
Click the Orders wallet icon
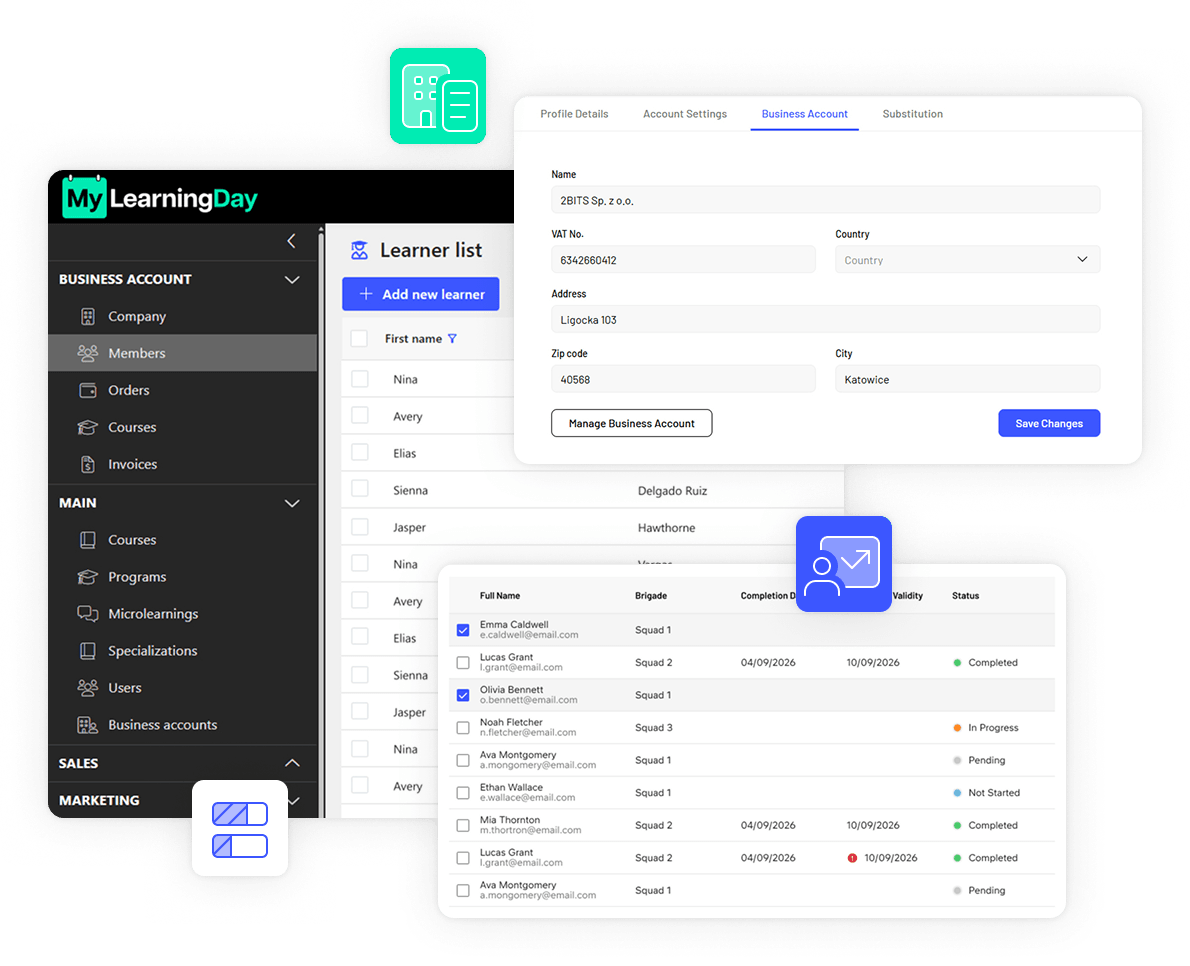coord(88,390)
